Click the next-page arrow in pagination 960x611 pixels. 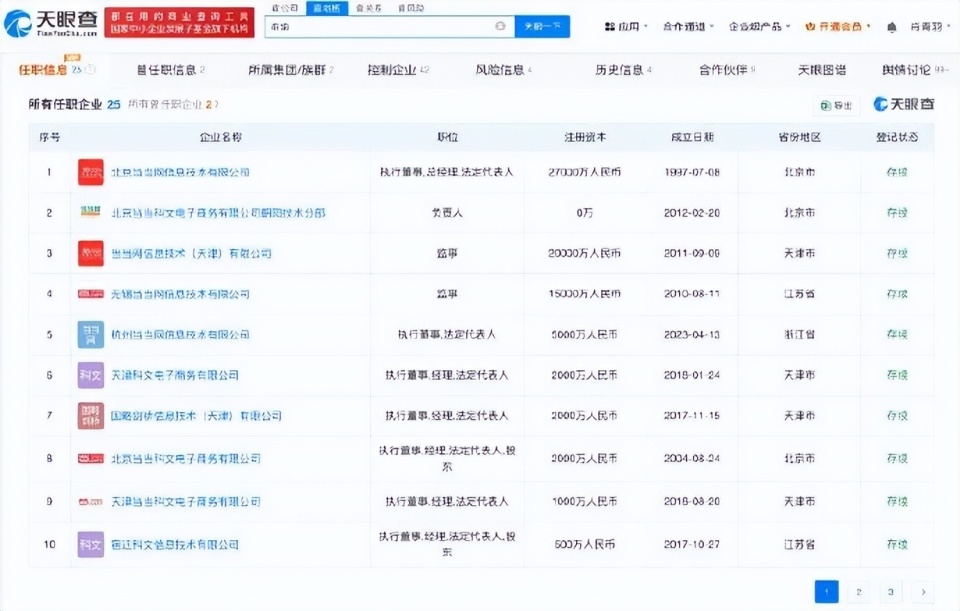pyautogui.click(x=923, y=591)
